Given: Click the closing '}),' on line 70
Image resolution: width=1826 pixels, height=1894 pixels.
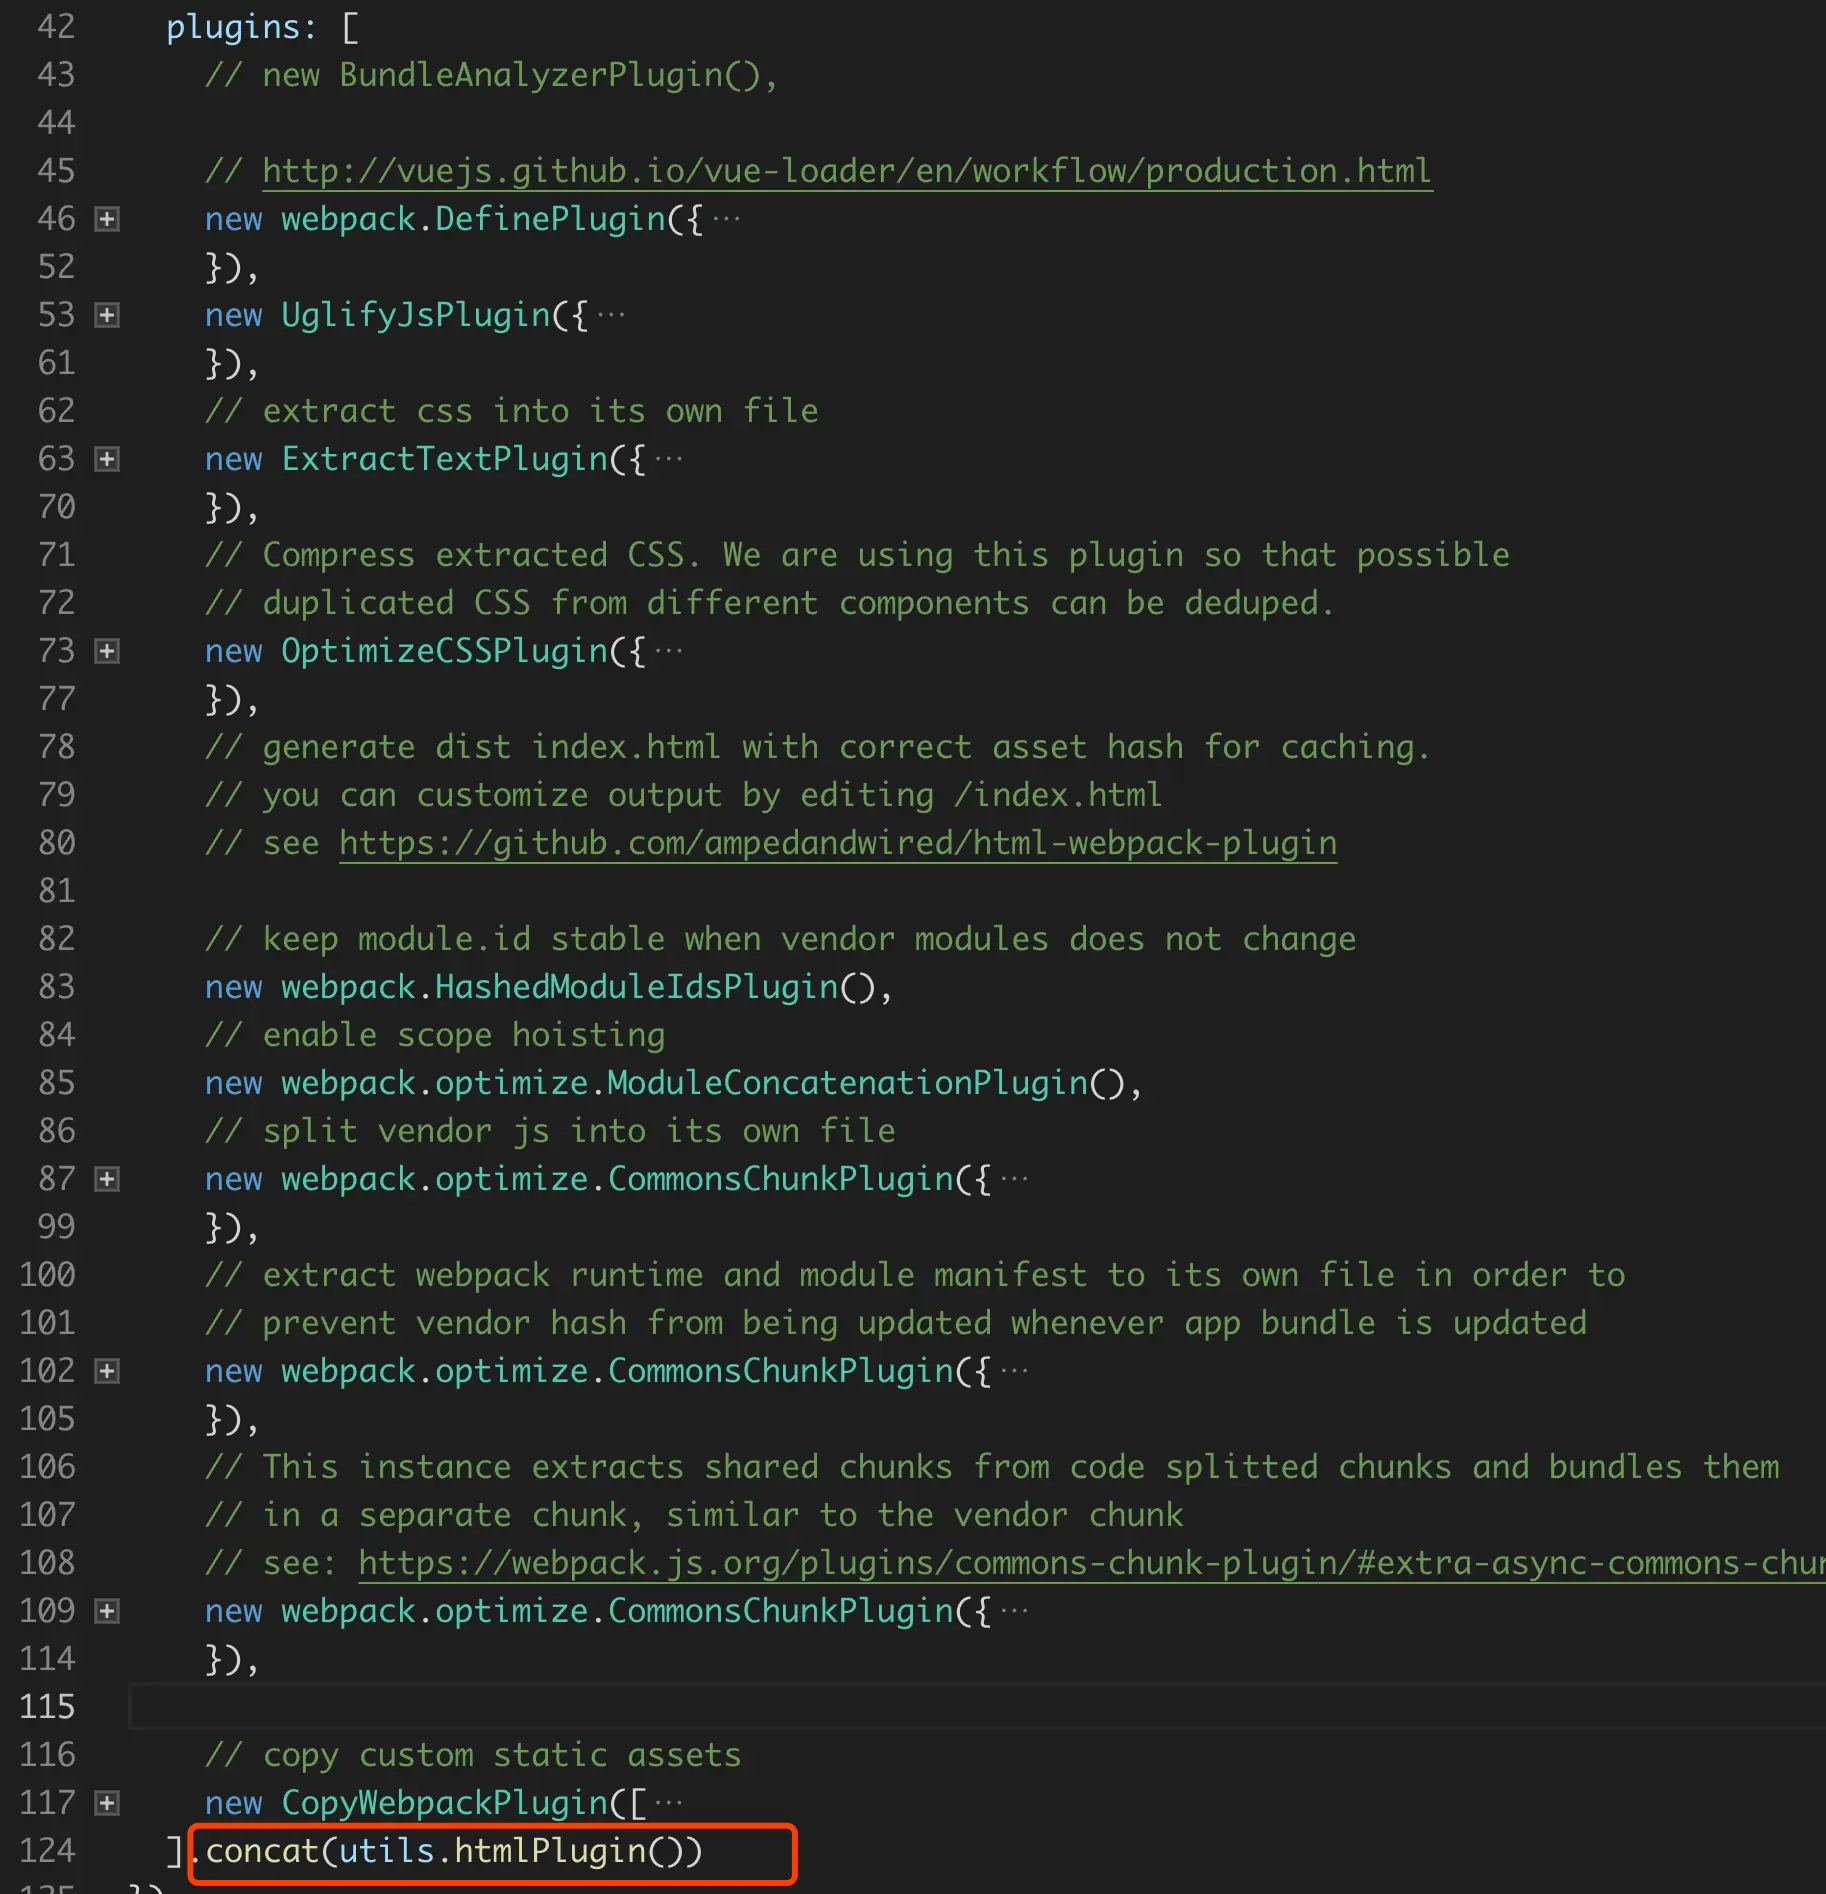Looking at the screenshot, I should 232,507.
